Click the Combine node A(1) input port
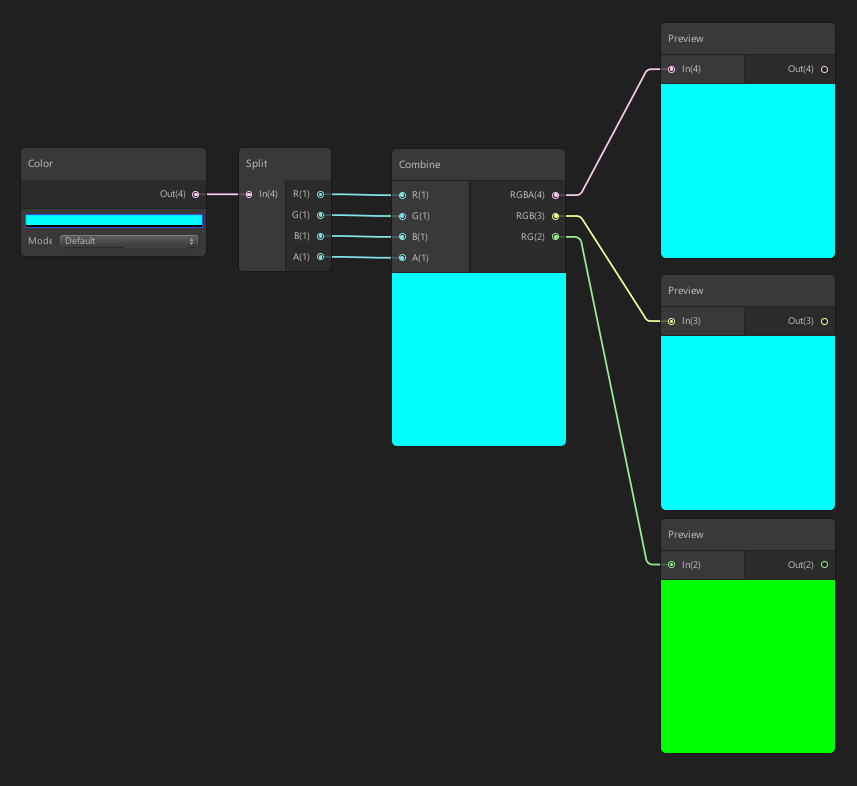Viewport: 857px width, 786px height. tap(402, 258)
